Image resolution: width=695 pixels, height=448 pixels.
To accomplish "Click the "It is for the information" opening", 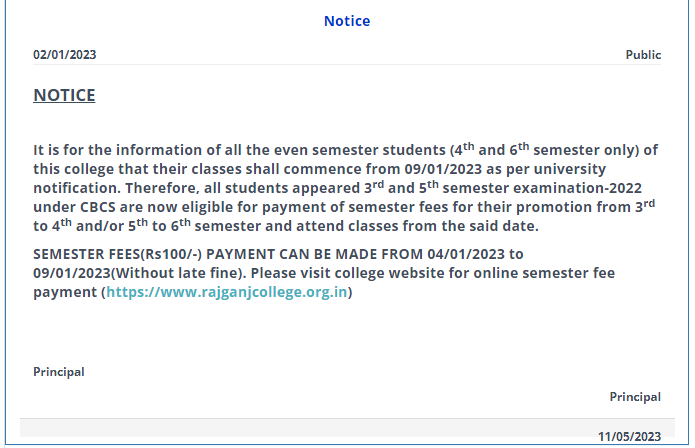I will (x=112, y=150).
